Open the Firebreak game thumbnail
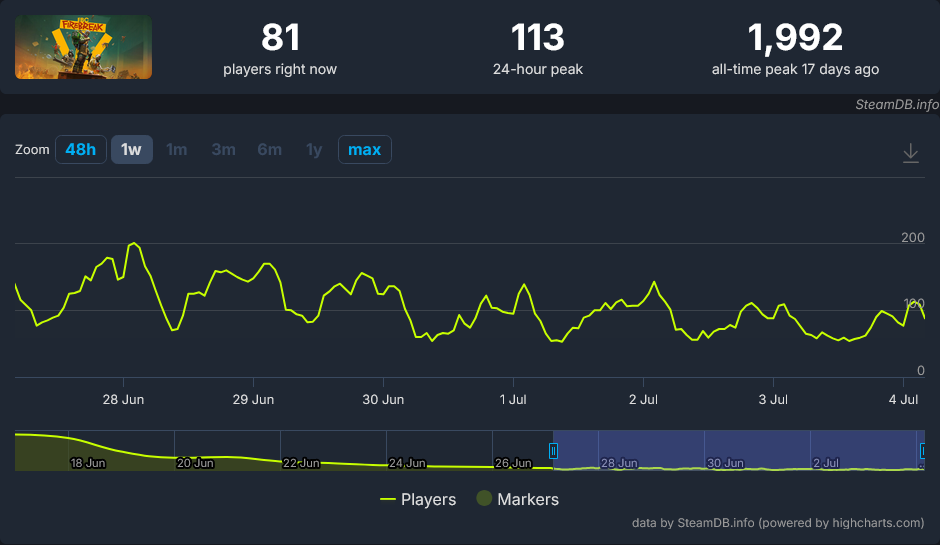940x545 pixels. pos(83,47)
